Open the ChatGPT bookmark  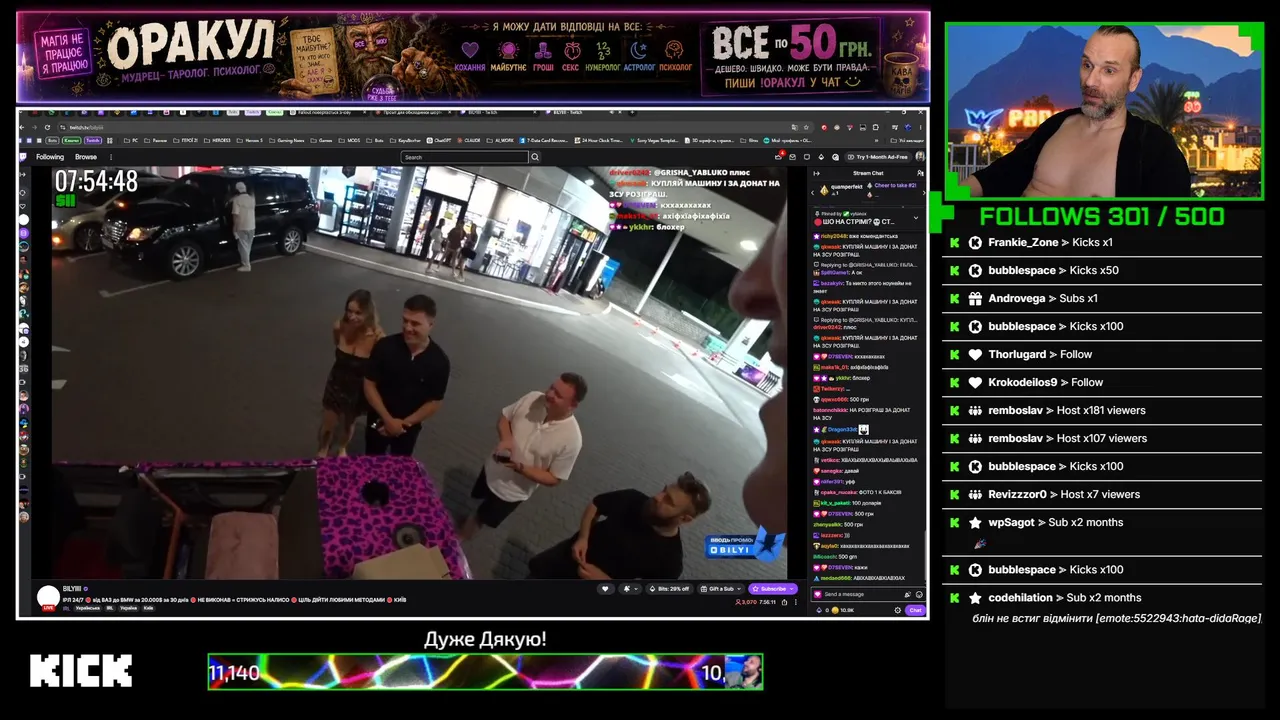point(438,140)
